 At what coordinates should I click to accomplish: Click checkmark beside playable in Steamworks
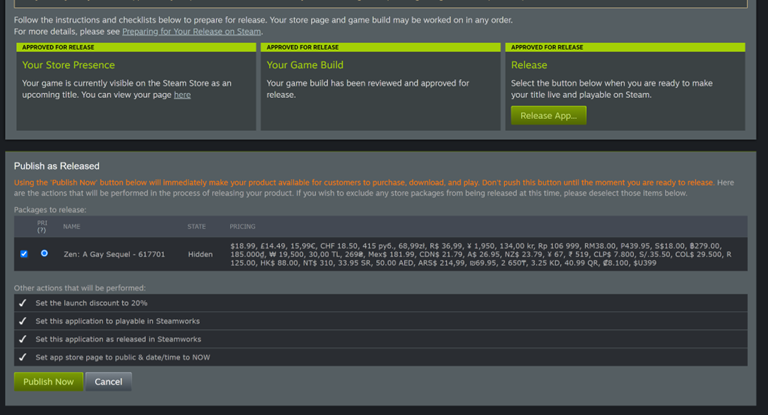pos(23,321)
